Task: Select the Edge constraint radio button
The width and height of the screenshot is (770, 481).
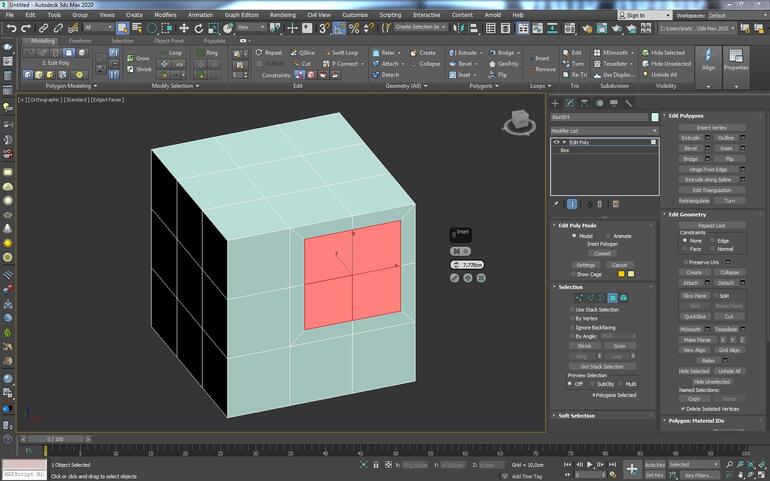Action: [712, 241]
